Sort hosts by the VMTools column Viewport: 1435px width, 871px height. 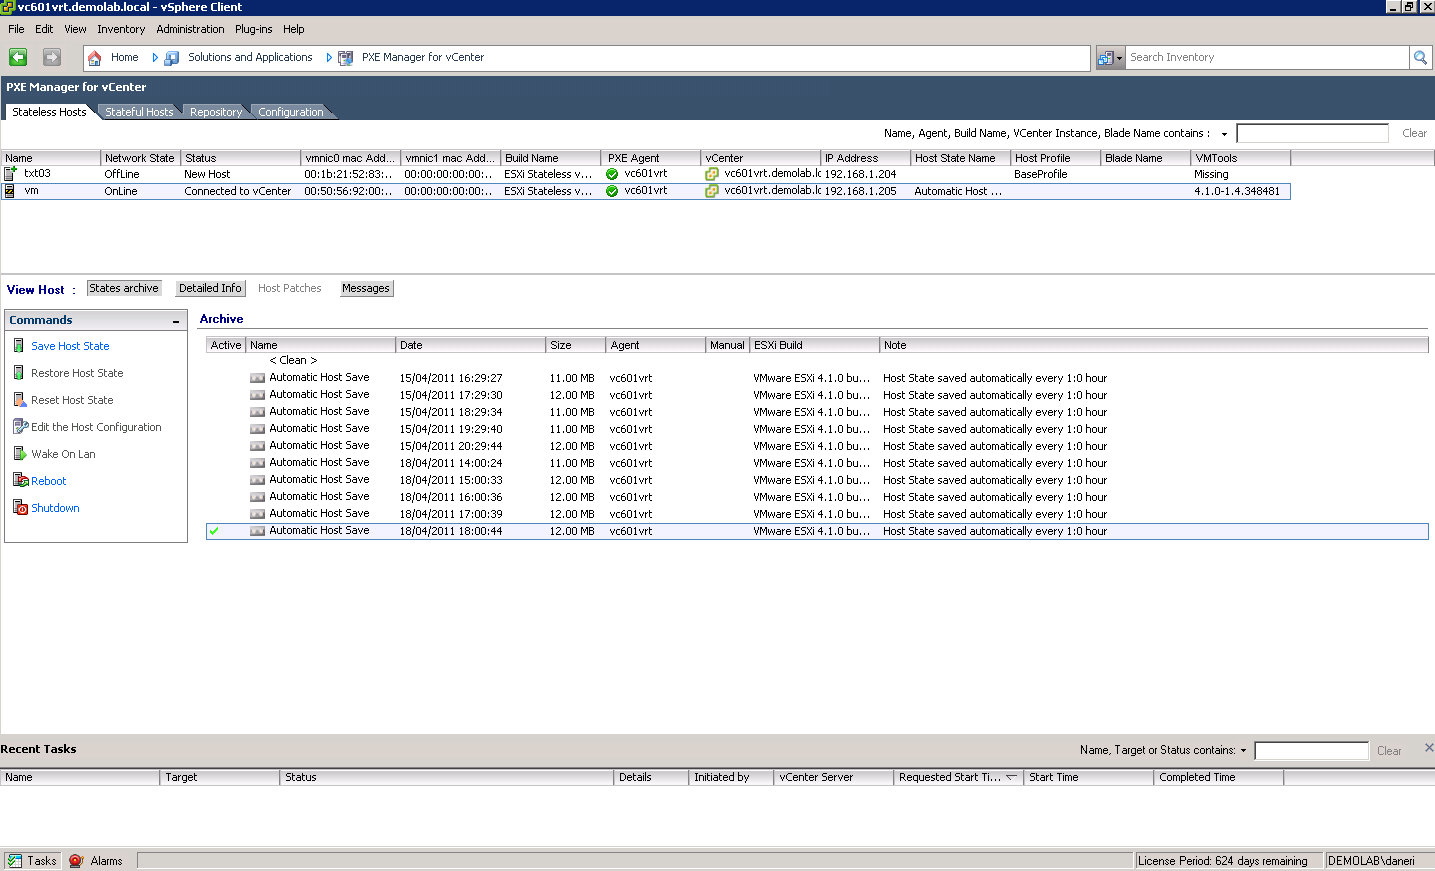pyautogui.click(x=1241, y=158)
